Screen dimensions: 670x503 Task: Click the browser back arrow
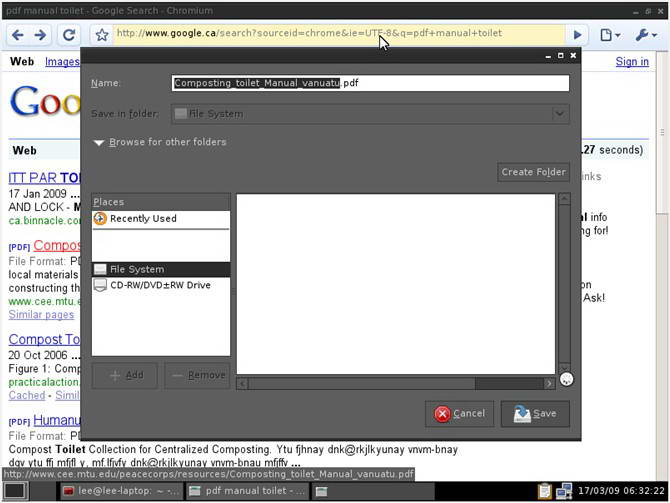[17, 34]
